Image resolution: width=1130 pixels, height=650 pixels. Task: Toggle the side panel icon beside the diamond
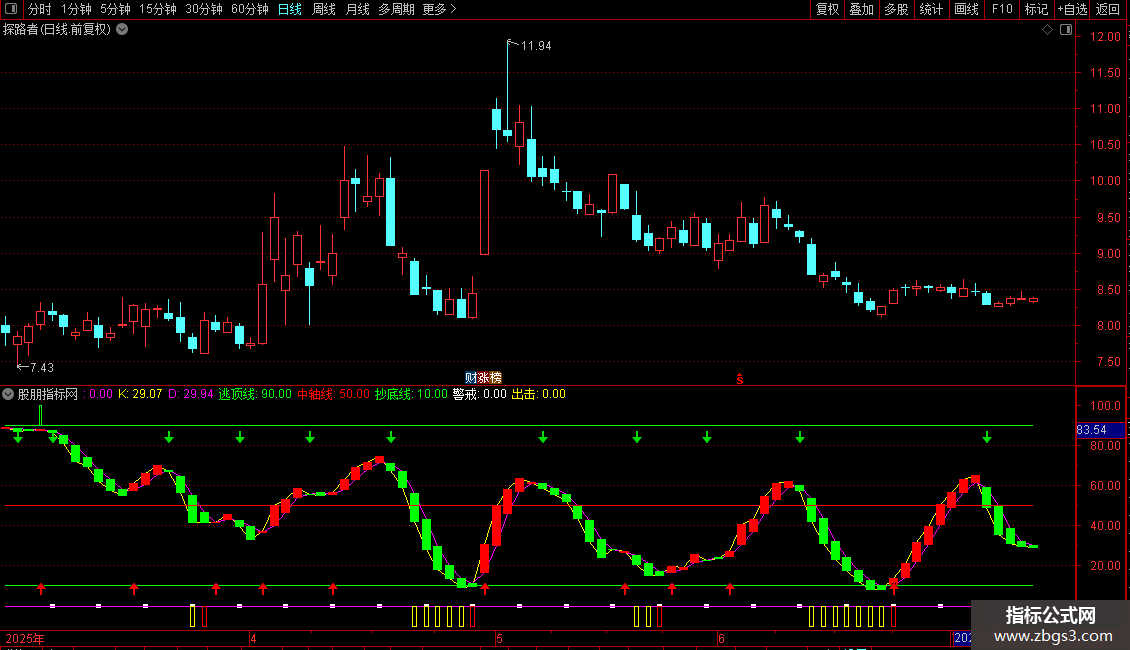click(1066, 30)
